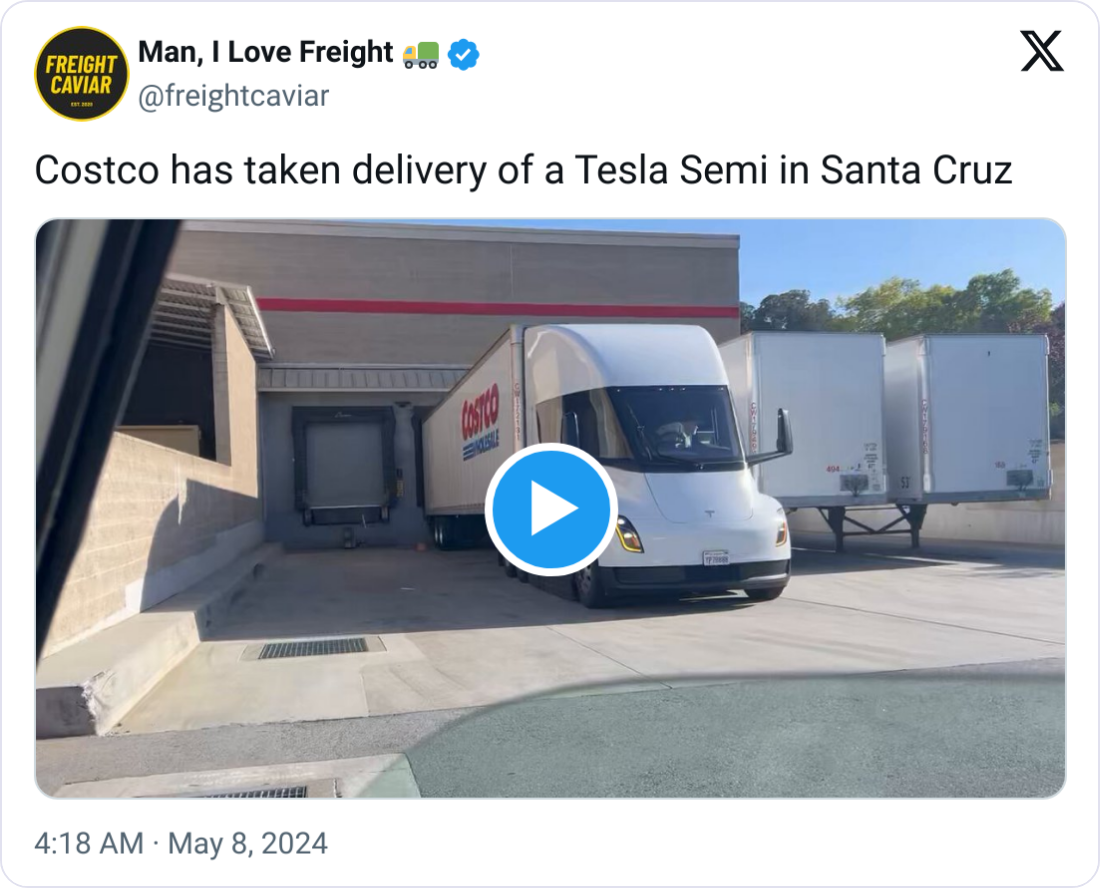Play the Tesla Semi video
The height and width of the screenshot is (888, 1100).
(x=550, y=510)
